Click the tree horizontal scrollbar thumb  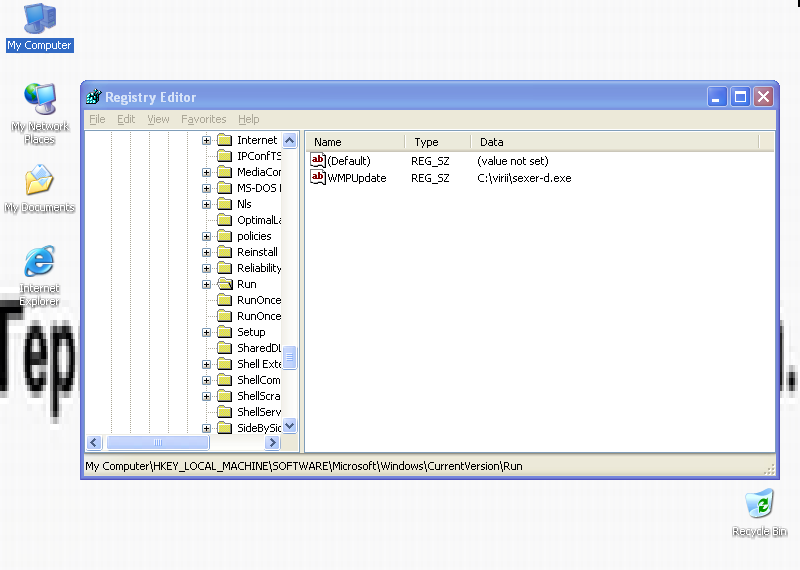[x=158, y=442]
